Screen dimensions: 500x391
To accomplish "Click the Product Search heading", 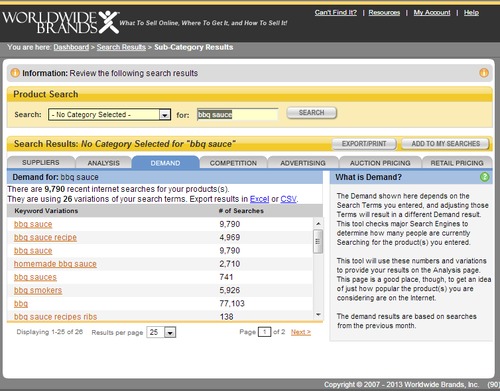I will click(46, 94).
